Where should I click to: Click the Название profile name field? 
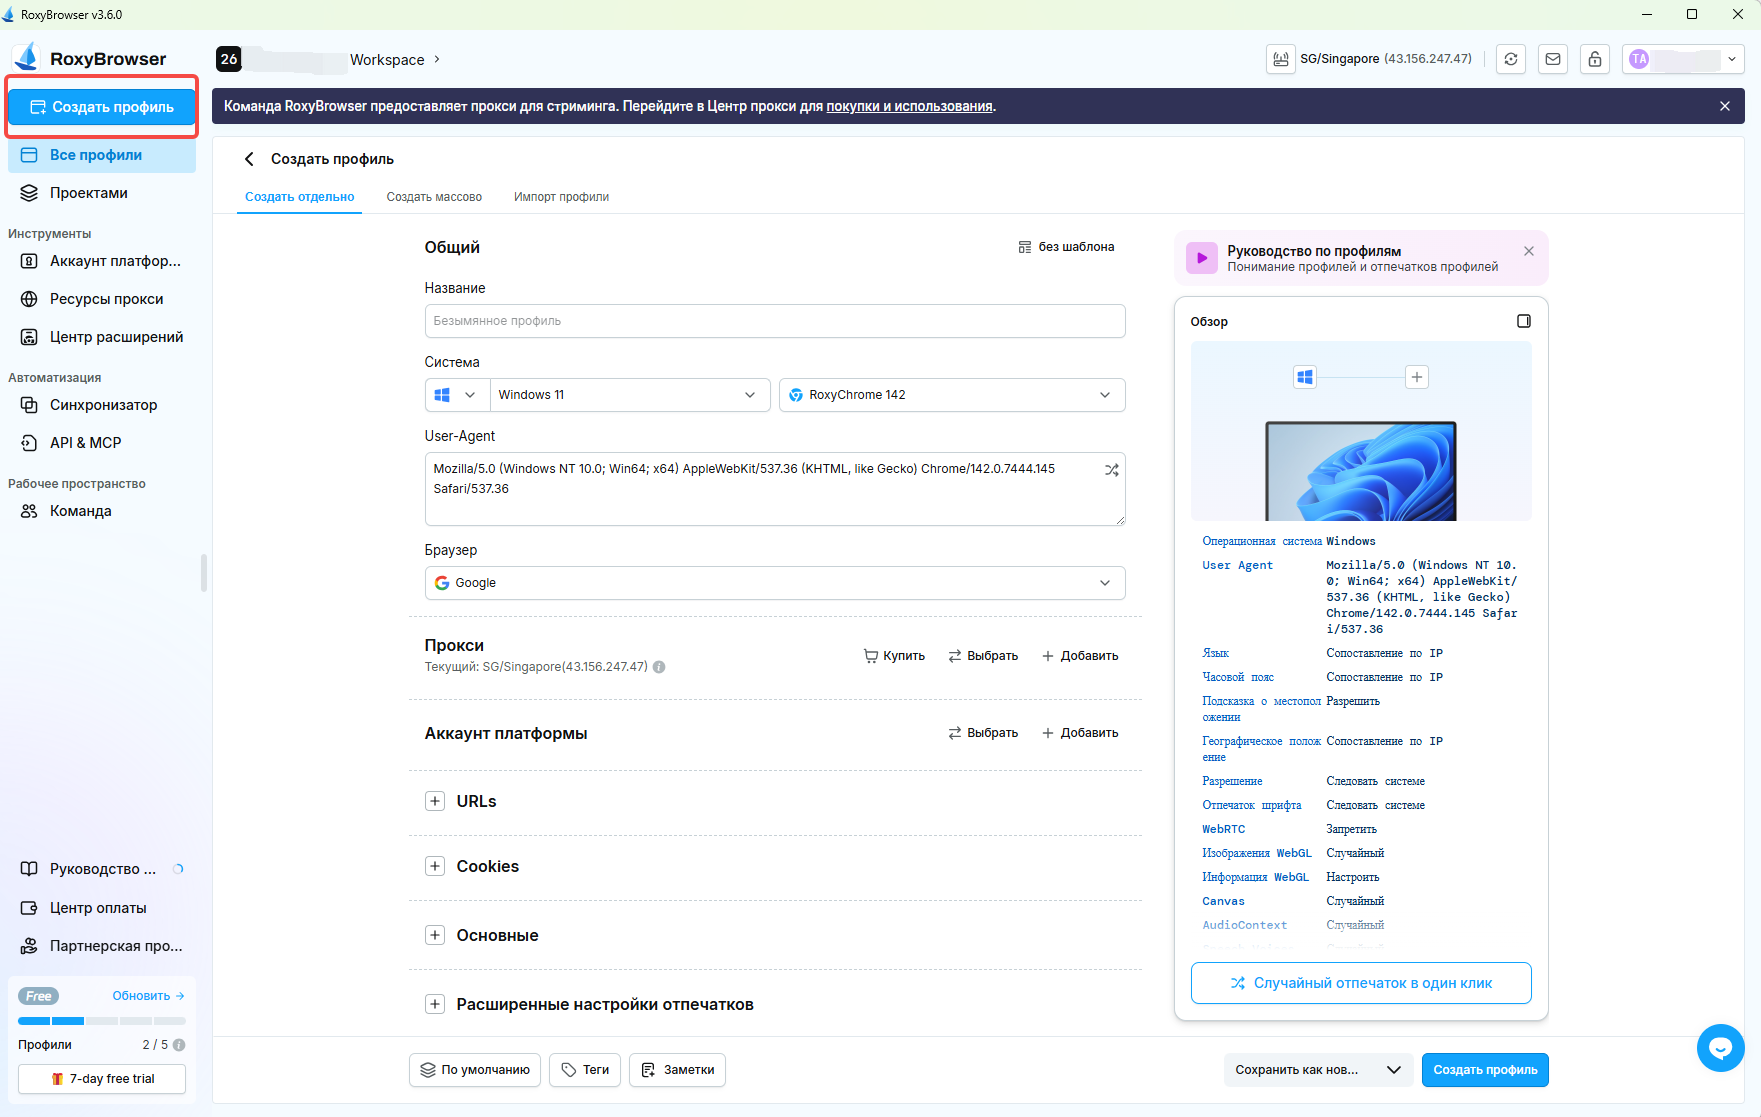point(774,321)
